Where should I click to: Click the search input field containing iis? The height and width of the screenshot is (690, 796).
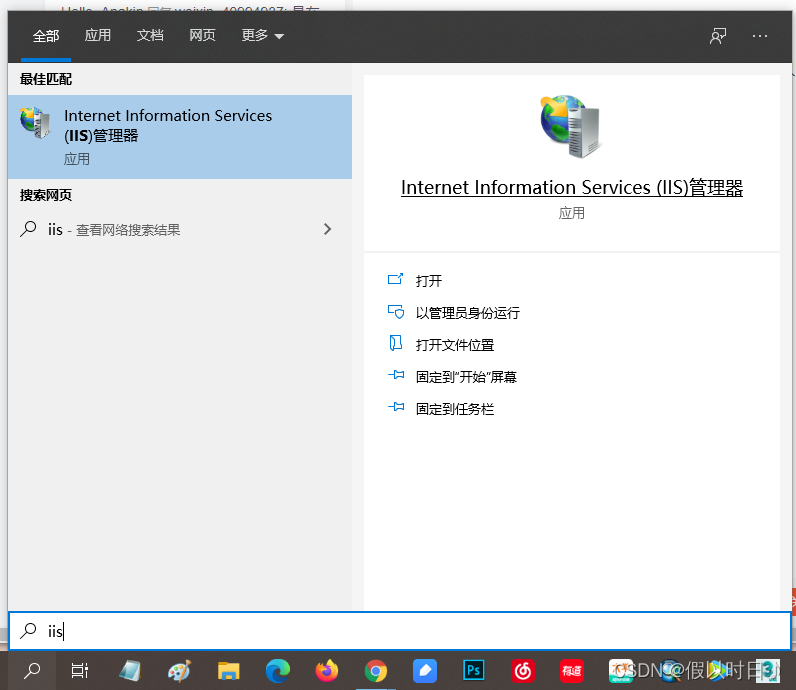[400, 631]
